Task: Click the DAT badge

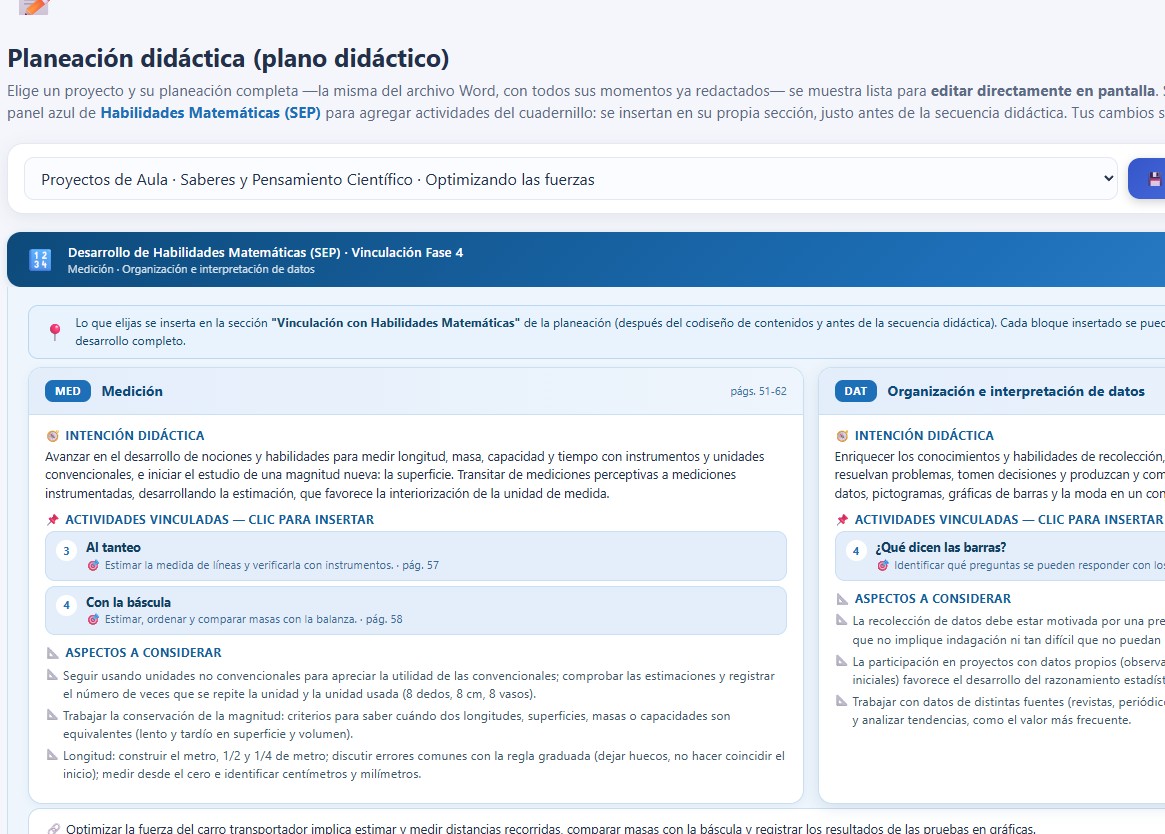Action: pyautogui.click(x=855, y=391)
